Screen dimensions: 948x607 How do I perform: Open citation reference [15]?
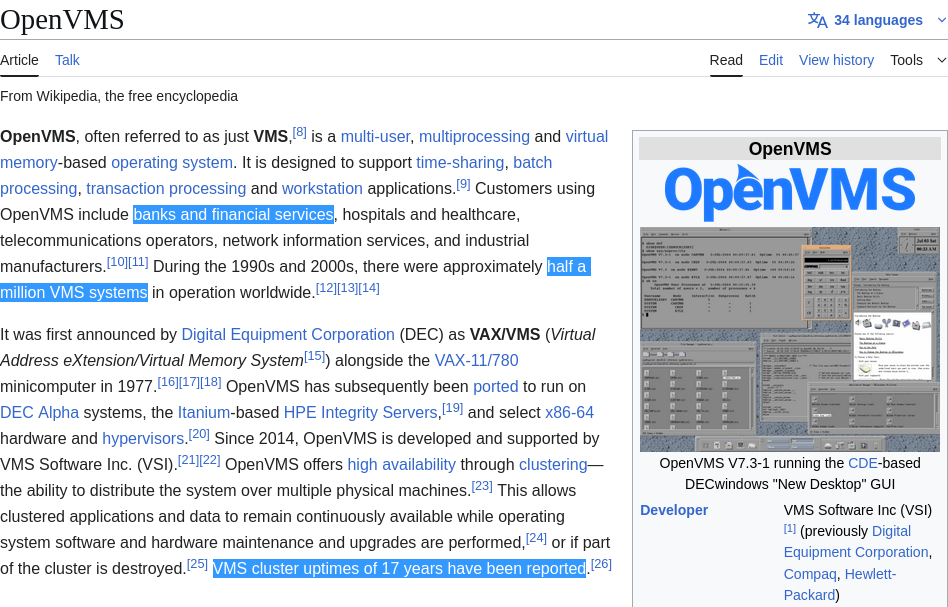(x=314, y=356)
